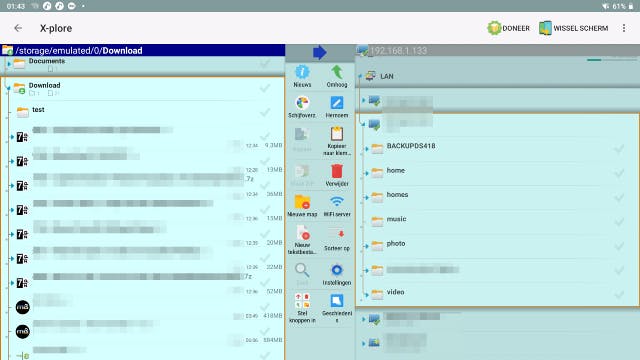Mark the home share checkmark
This screenshot has height=360, width=640.
click(619, 173)
